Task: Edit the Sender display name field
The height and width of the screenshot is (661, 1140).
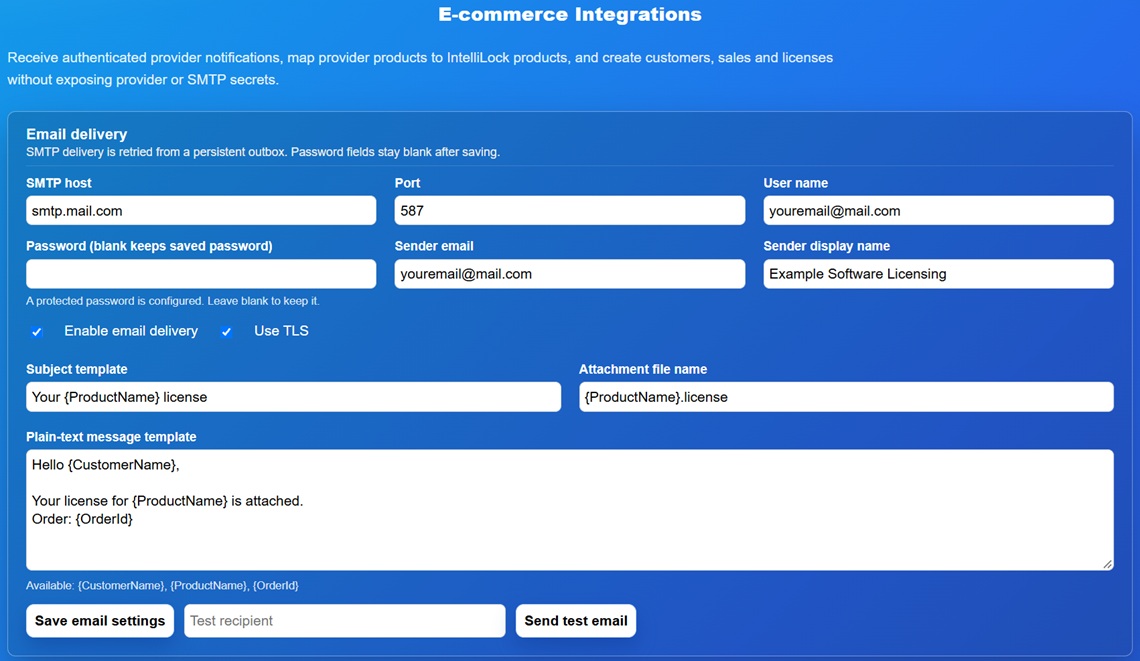Action: pyautogui.click(x=939, y=274)
